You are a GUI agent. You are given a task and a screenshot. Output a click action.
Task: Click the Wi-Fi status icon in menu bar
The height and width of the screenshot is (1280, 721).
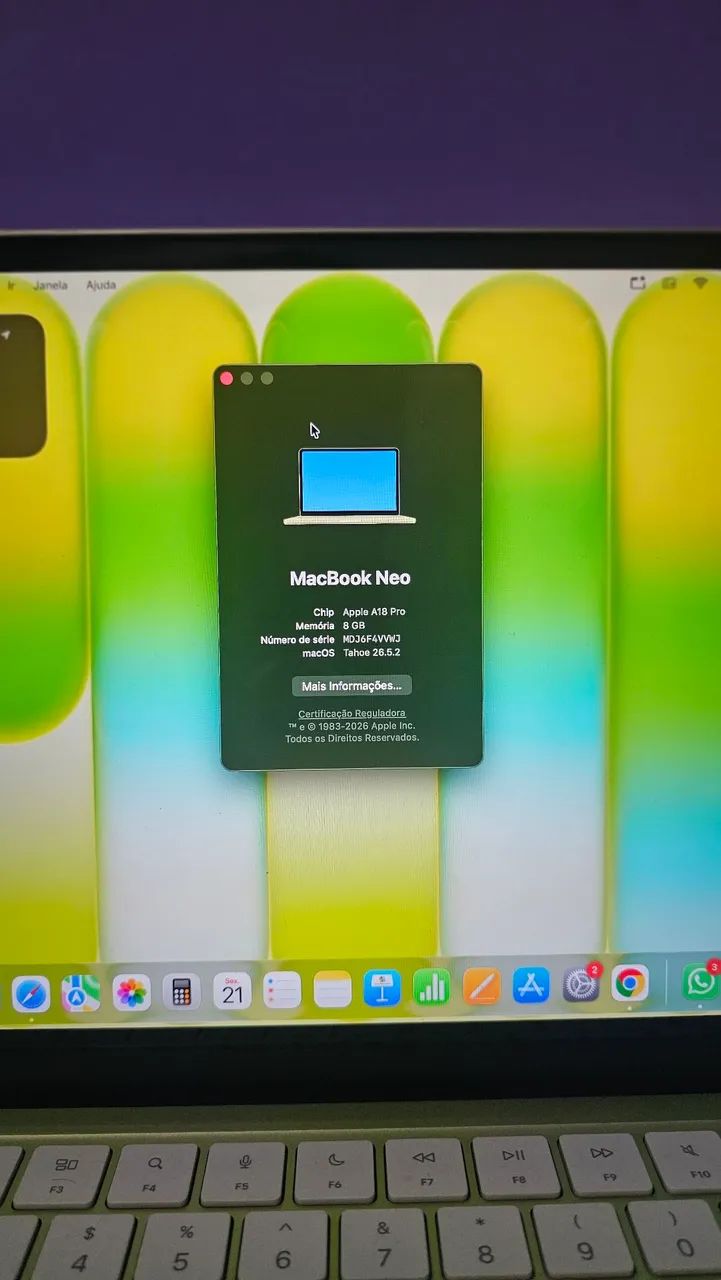(700, 284)
